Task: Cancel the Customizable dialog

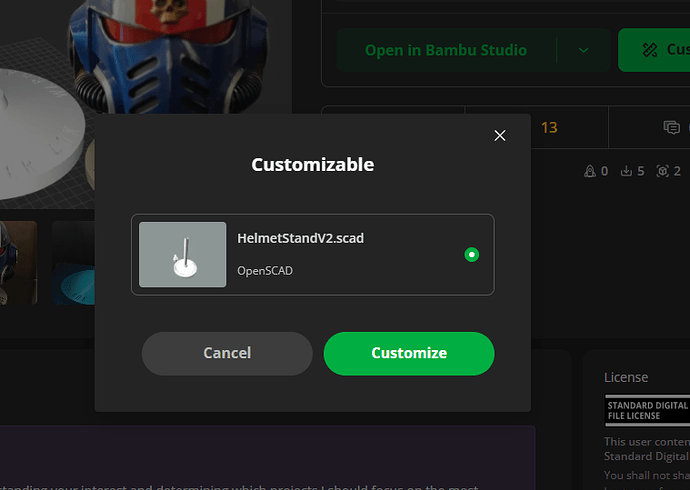Action: pos(227,354)
